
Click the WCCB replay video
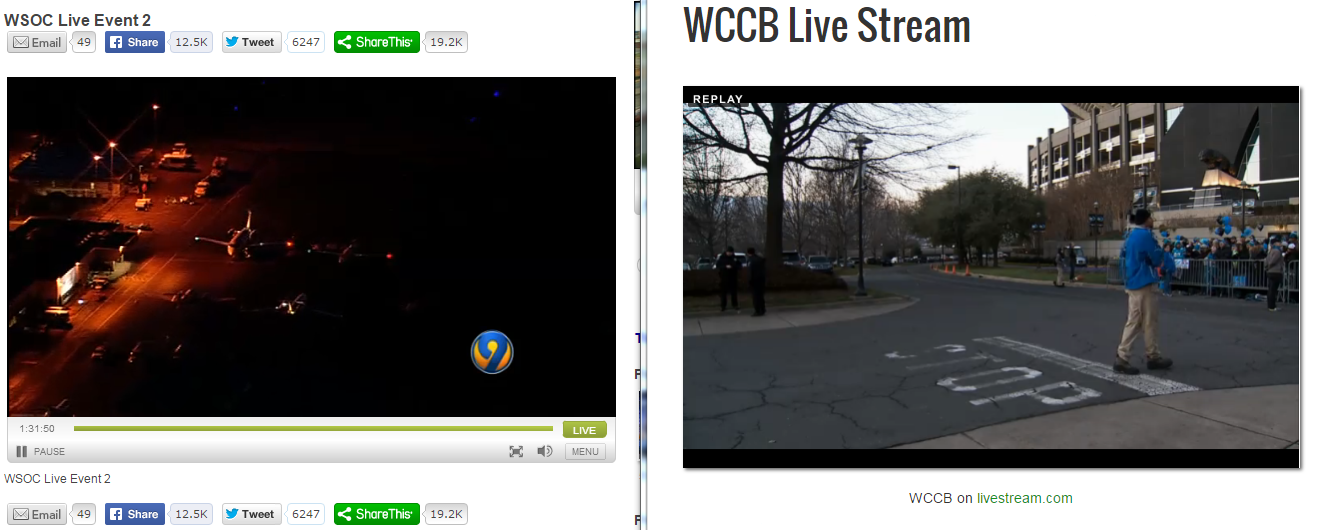click(991, 277)
